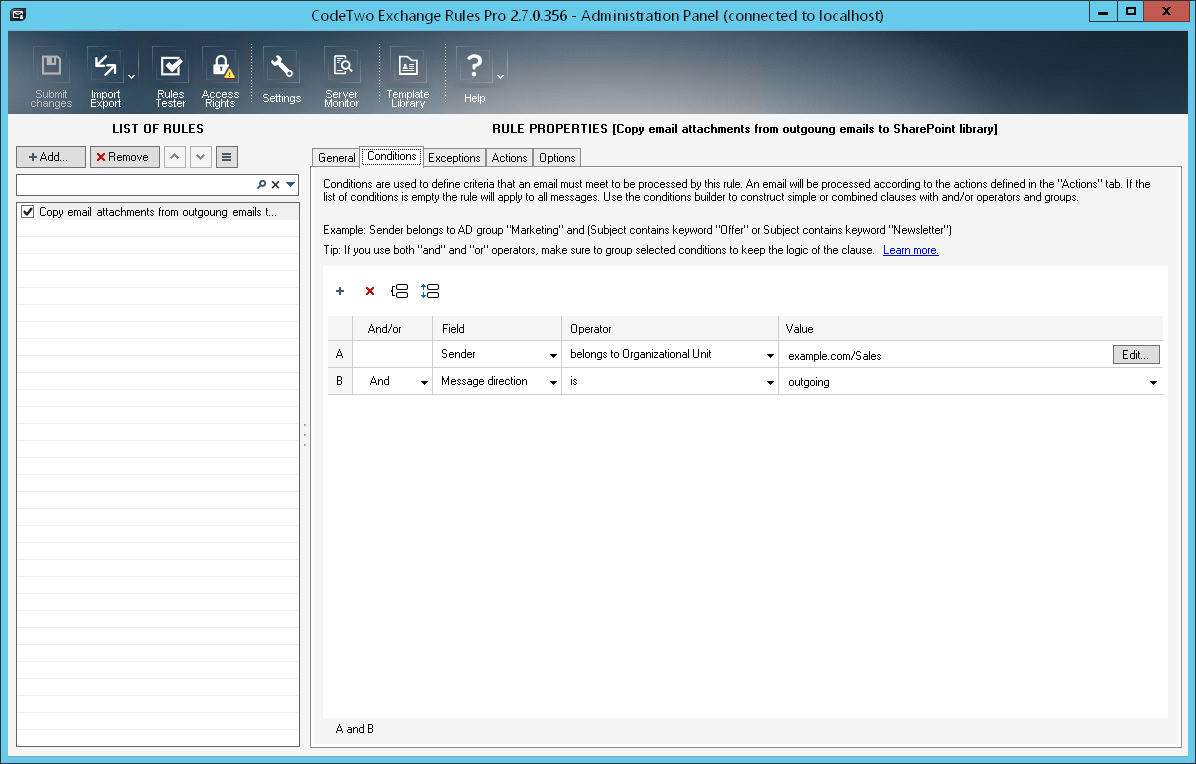Switch to the Options tab

coord(557,158)
